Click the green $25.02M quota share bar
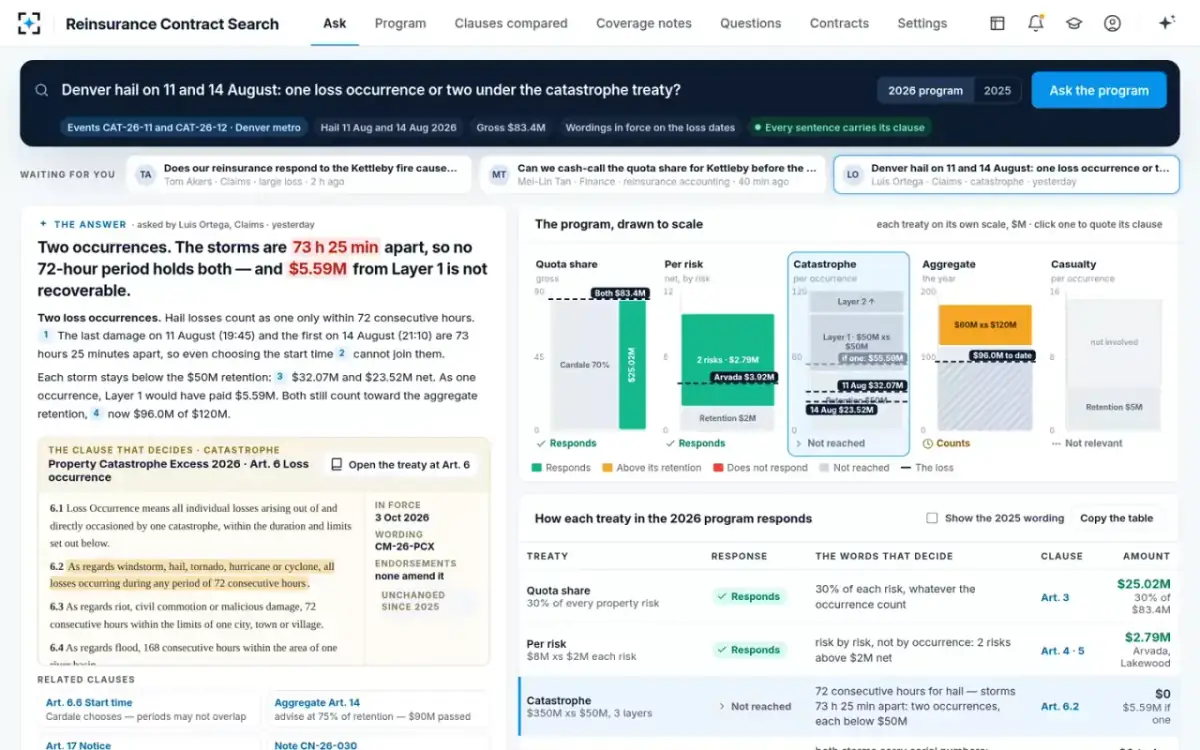 (x=632, y=365)
